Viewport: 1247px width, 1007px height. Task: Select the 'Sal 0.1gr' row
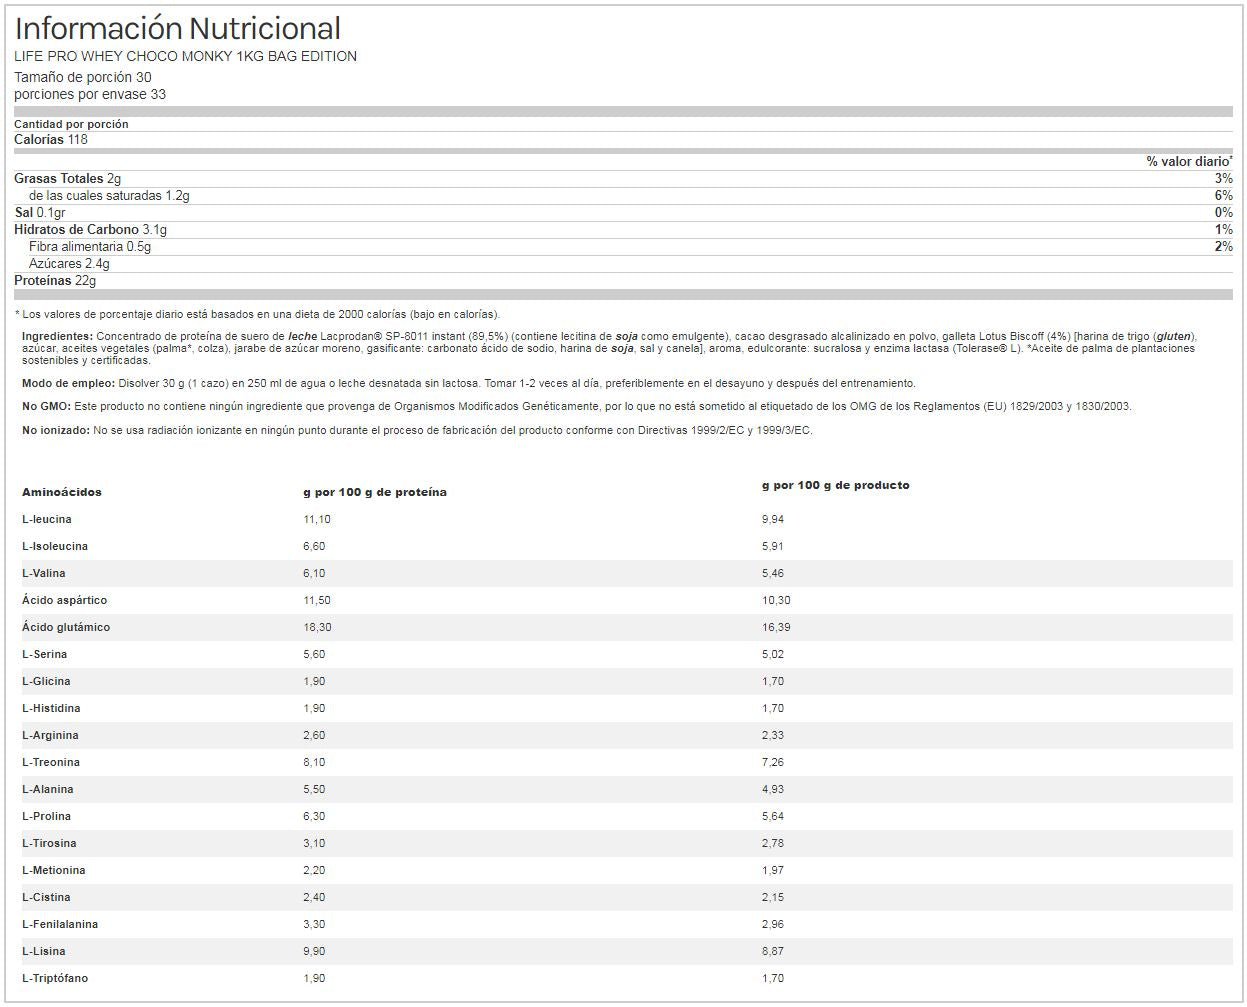point(623,212)
